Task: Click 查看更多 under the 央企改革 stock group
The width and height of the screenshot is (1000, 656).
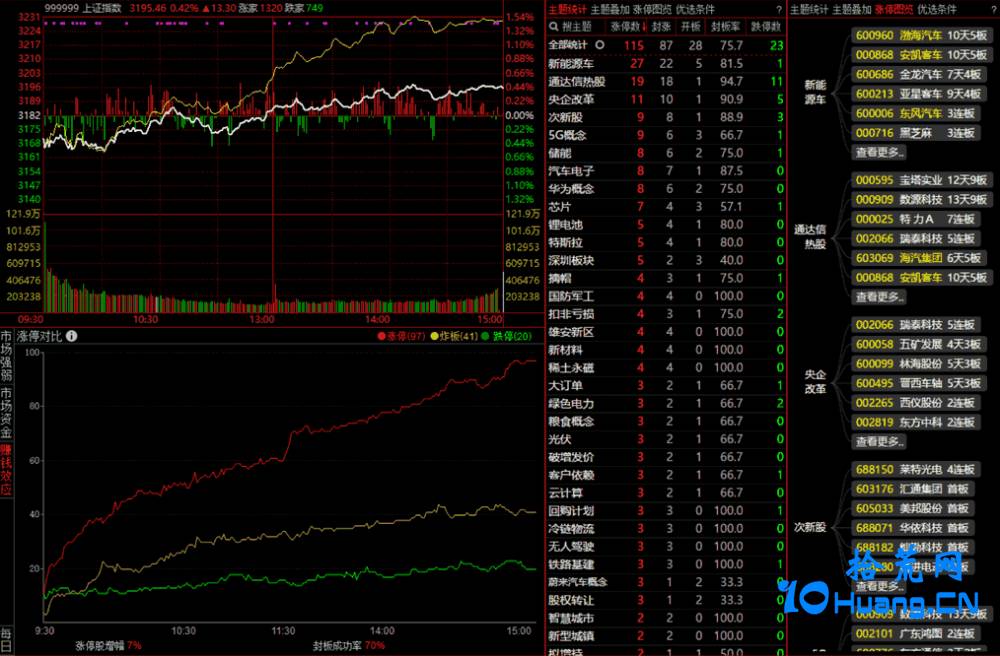Action: (879, 442)
